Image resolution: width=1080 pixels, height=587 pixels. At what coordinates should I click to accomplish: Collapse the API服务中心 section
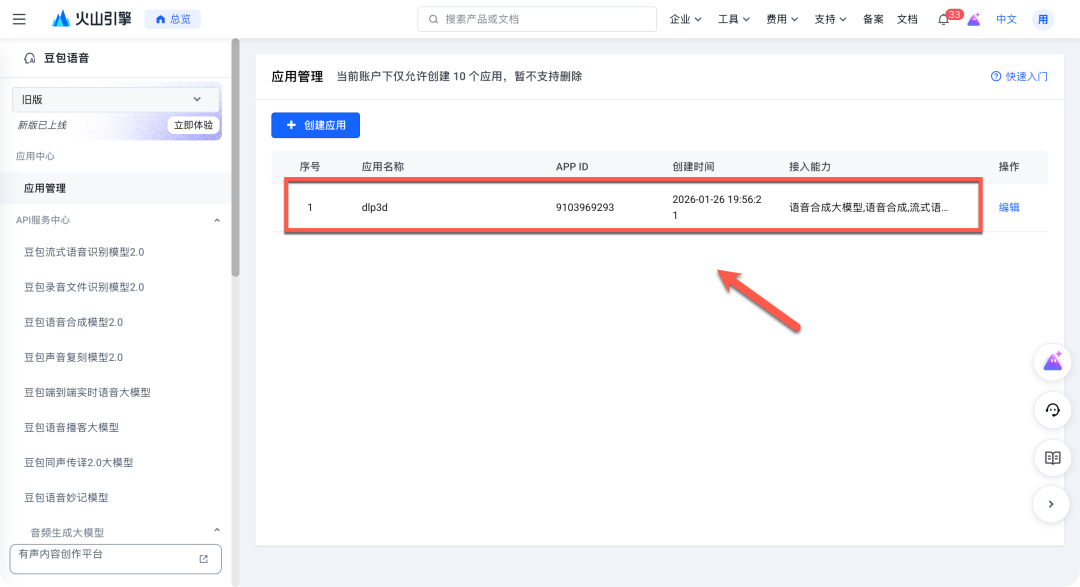click(x=217, y=220)
